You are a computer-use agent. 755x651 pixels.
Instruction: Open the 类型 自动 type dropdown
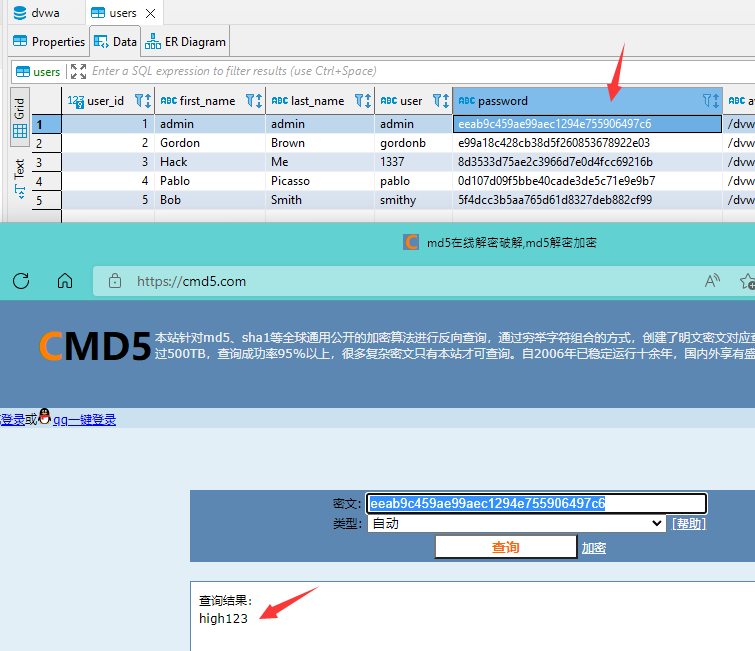click(516, 523)
